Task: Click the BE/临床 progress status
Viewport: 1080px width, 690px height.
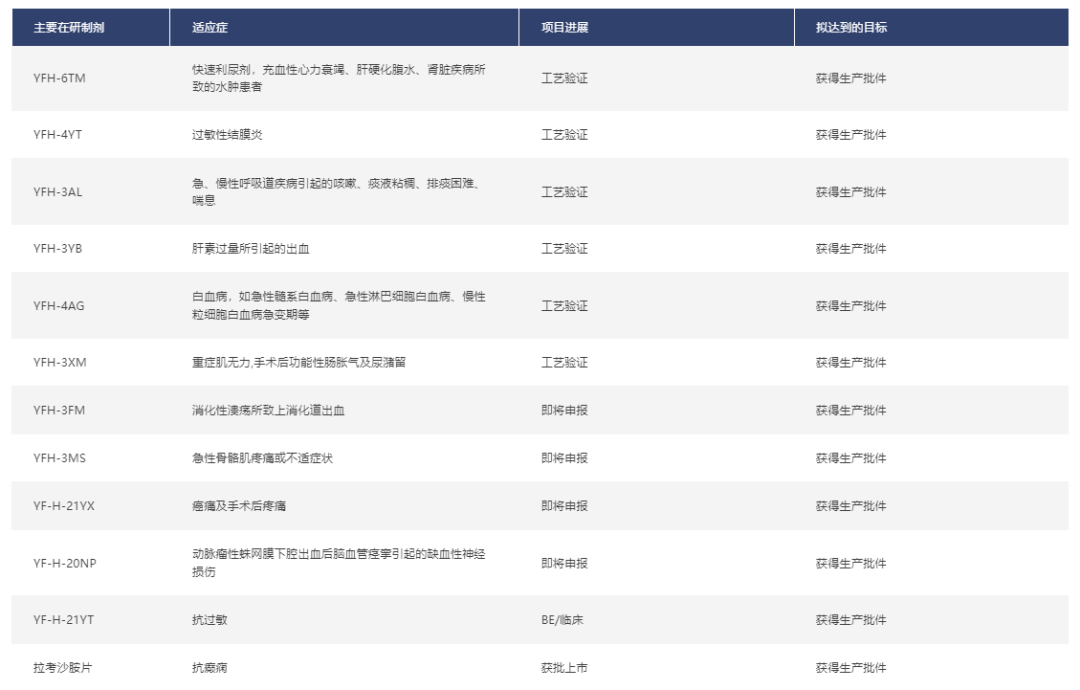Action: point(562,620)
